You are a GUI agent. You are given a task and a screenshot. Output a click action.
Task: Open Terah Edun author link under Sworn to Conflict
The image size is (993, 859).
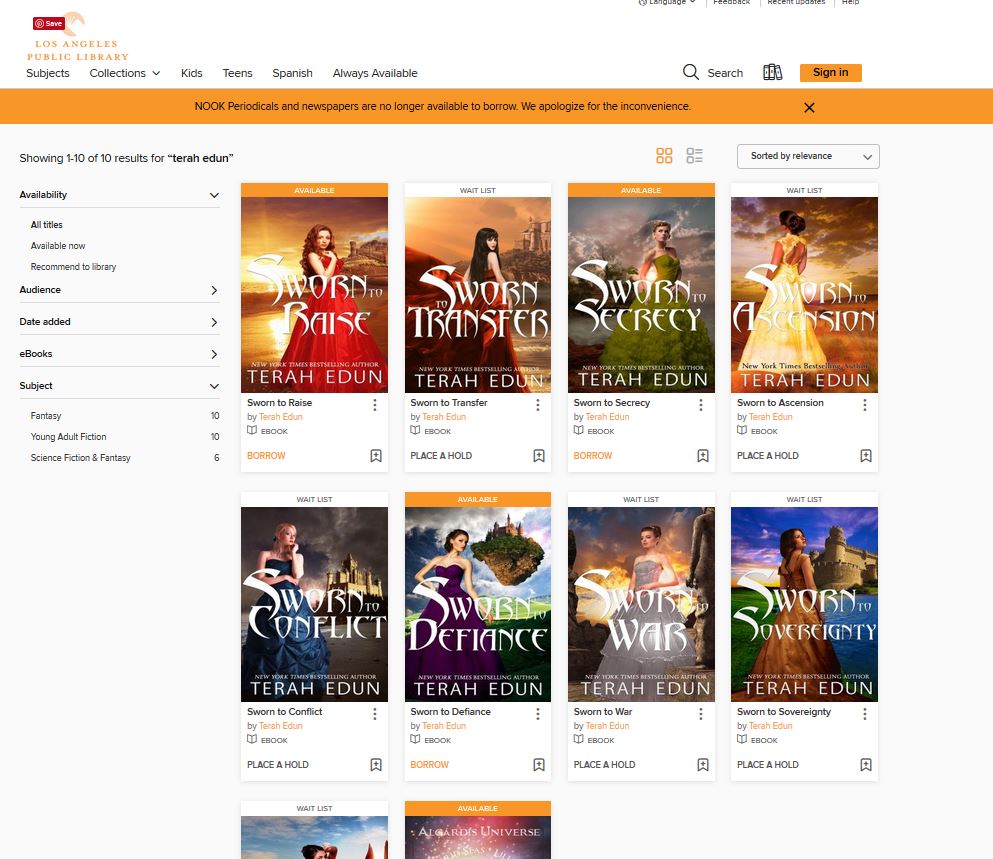point(281,726)
